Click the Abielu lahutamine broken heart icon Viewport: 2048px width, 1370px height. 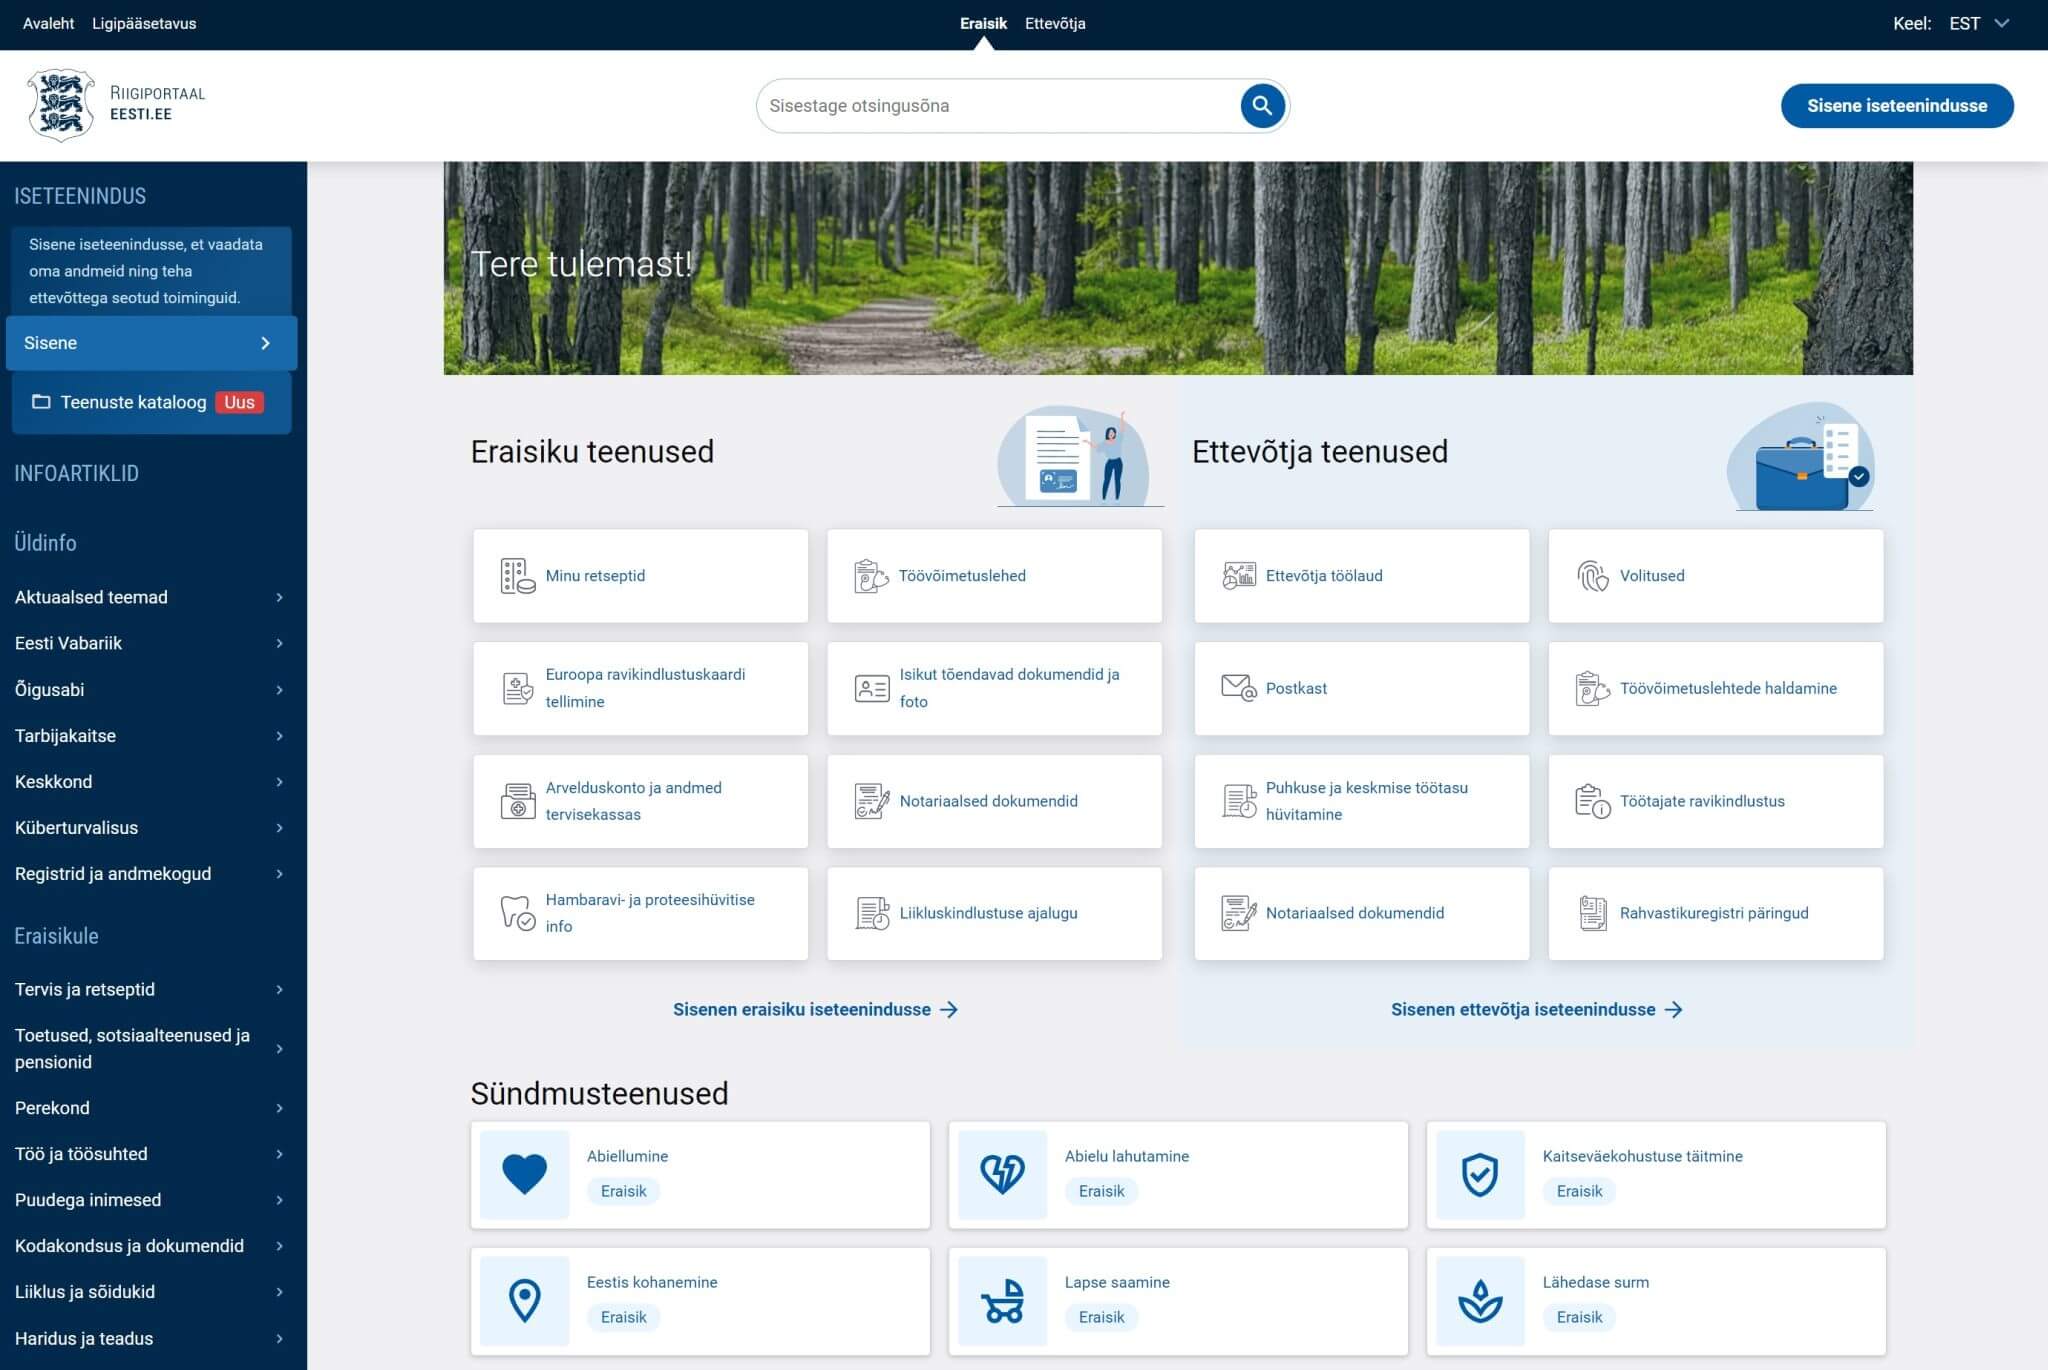pos(1002,1174)
